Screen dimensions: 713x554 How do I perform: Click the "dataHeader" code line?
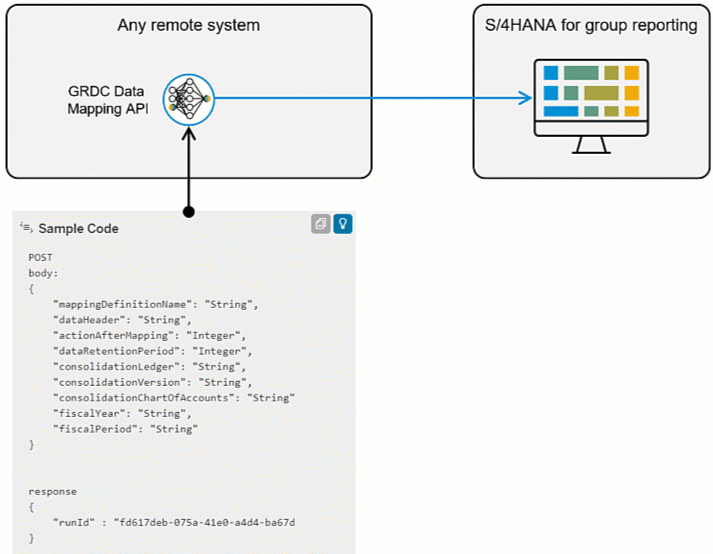(122, 320)
